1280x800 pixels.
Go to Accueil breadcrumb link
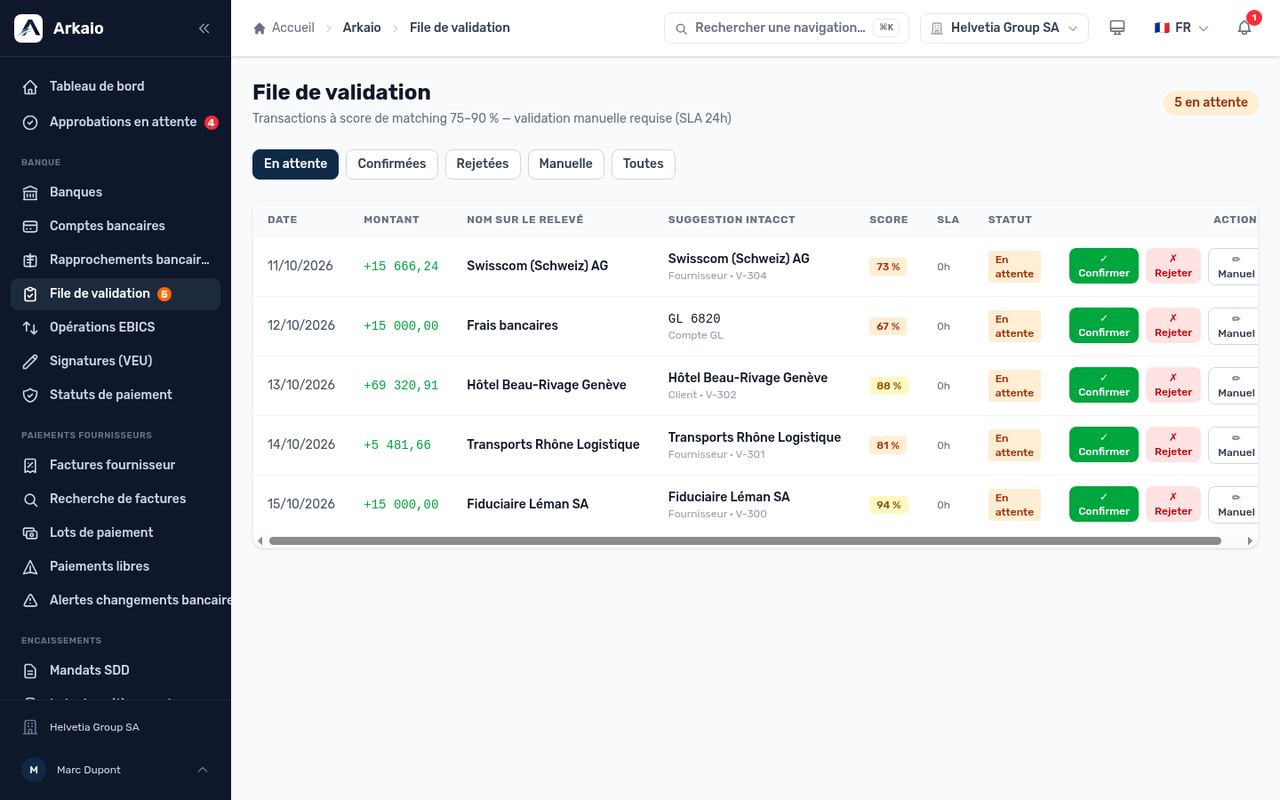pyautogui.click(x=284, y=28)
